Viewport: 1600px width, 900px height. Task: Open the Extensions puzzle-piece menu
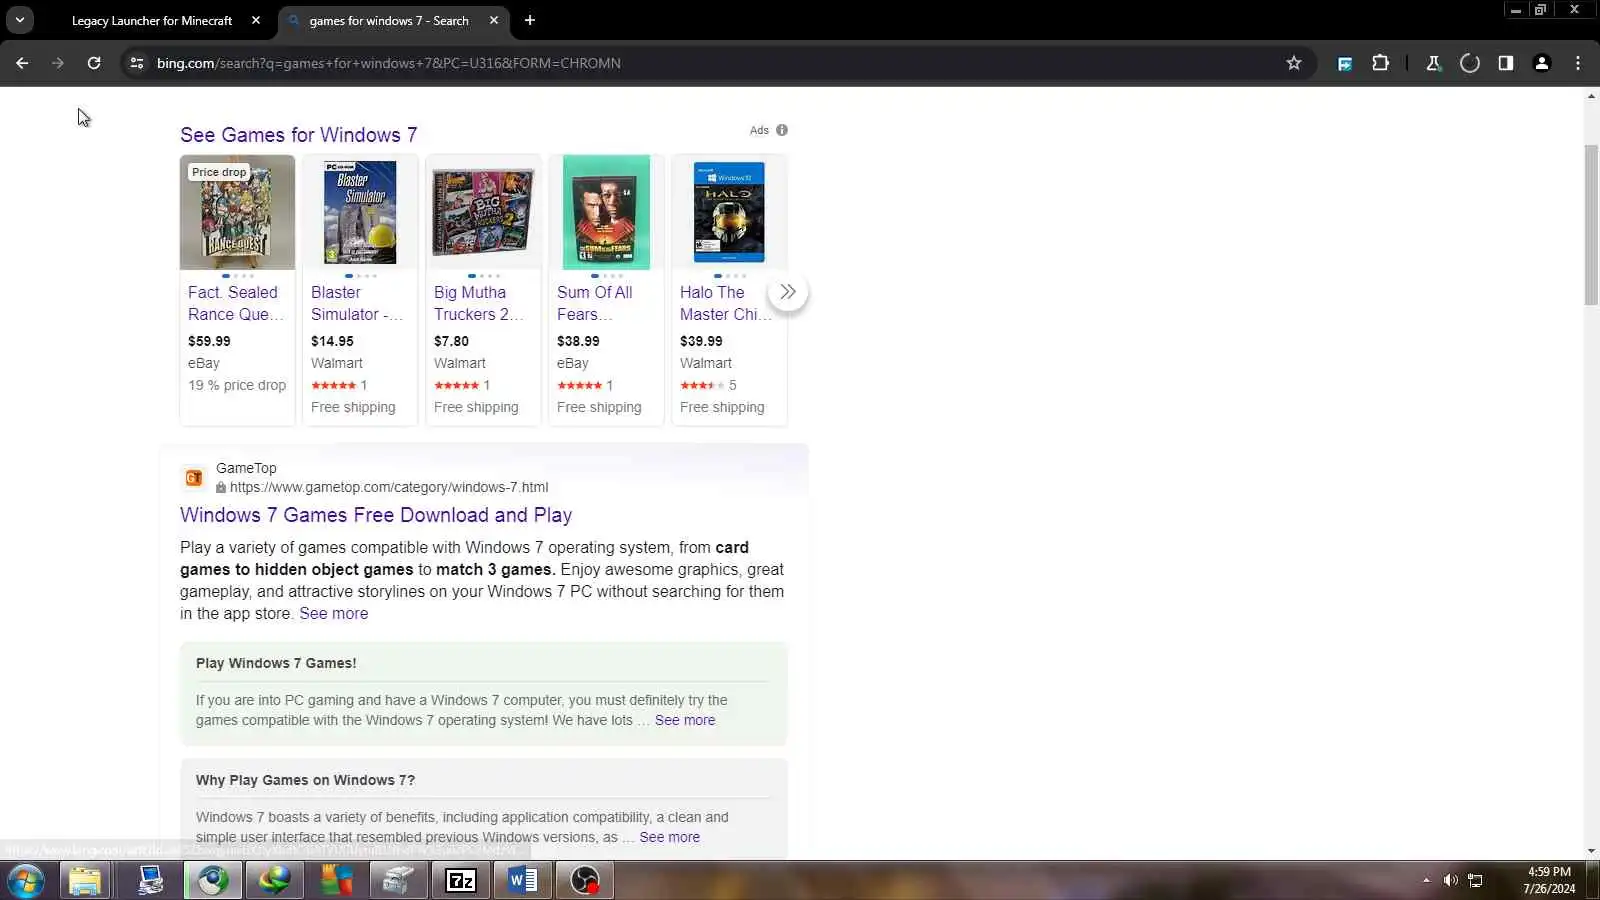[1381, 63]
